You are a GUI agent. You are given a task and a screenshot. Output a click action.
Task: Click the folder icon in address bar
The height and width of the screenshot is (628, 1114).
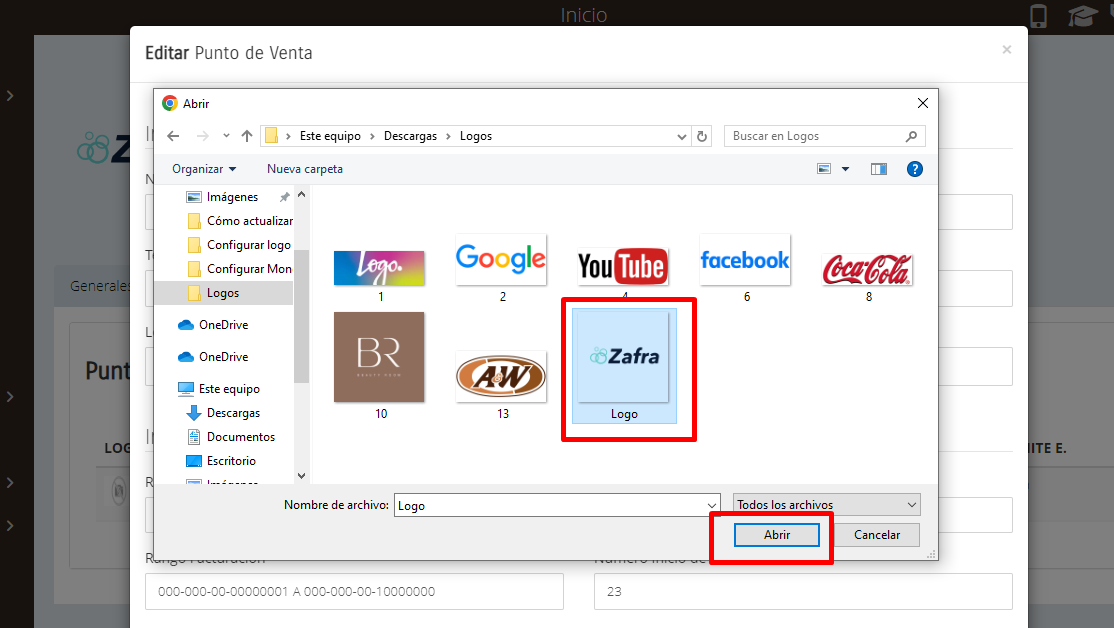click(271, 136)
